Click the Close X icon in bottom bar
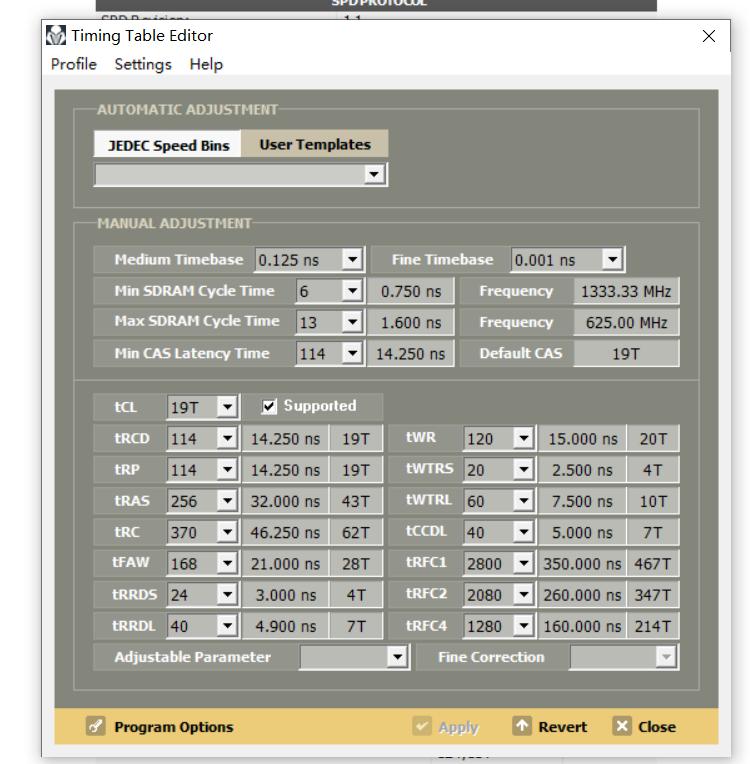 click(x=622, y=726)
